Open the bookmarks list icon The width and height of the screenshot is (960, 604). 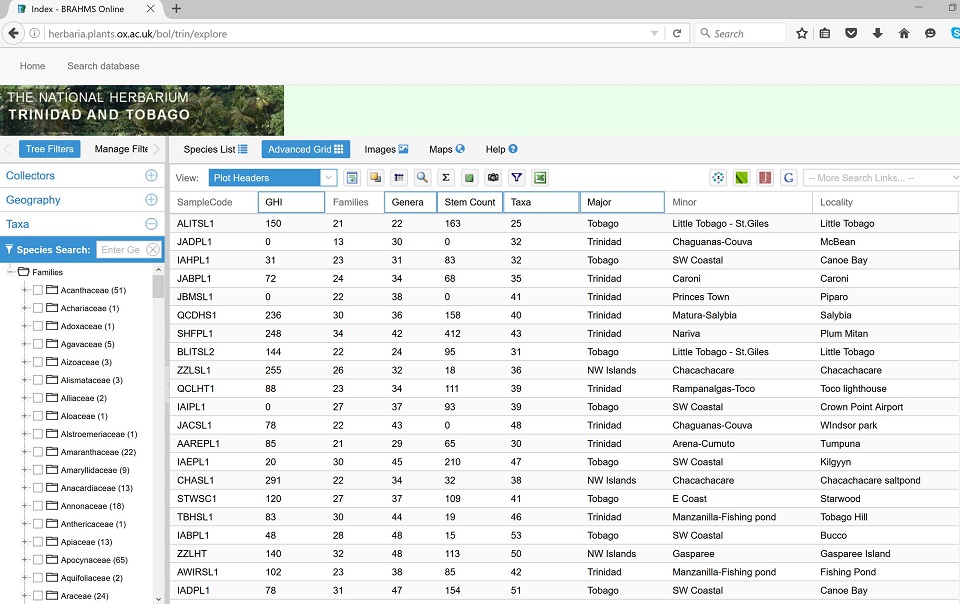[x=825, y=34]
